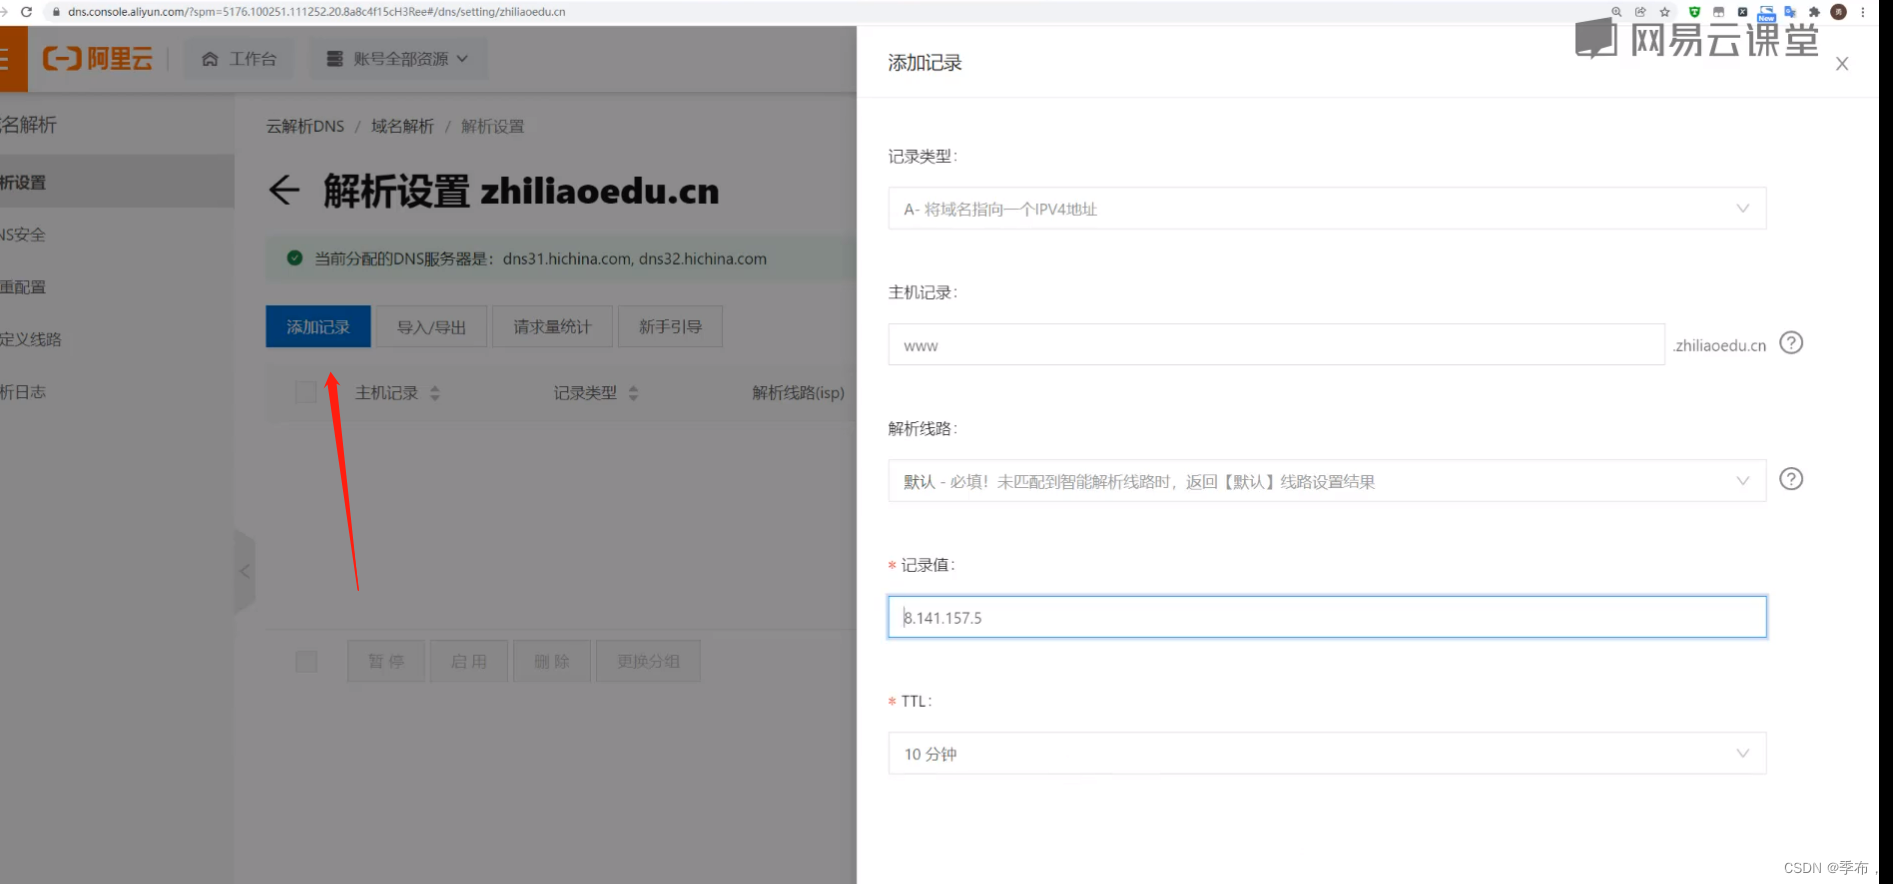The width and height of the screenshot is (1893, 884).
Task: Click the 记录值 input with 8.141.157.5
Action: (x=1327, y=617)
